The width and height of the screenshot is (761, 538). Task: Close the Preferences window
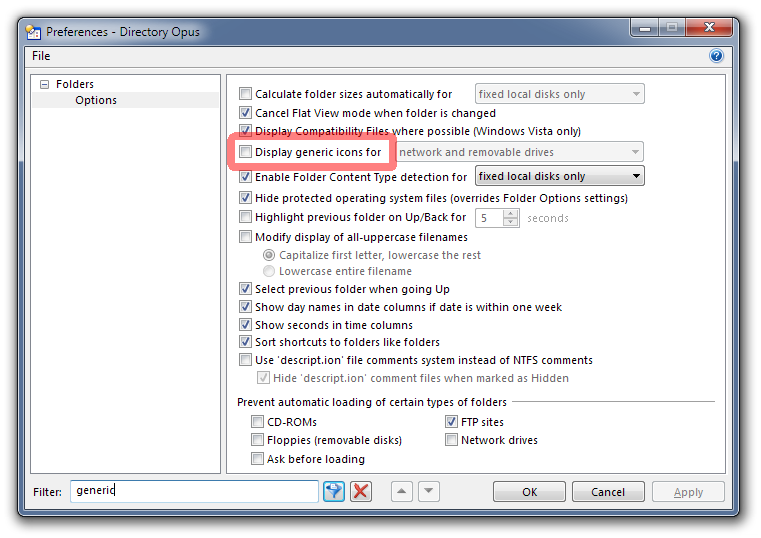709,28
